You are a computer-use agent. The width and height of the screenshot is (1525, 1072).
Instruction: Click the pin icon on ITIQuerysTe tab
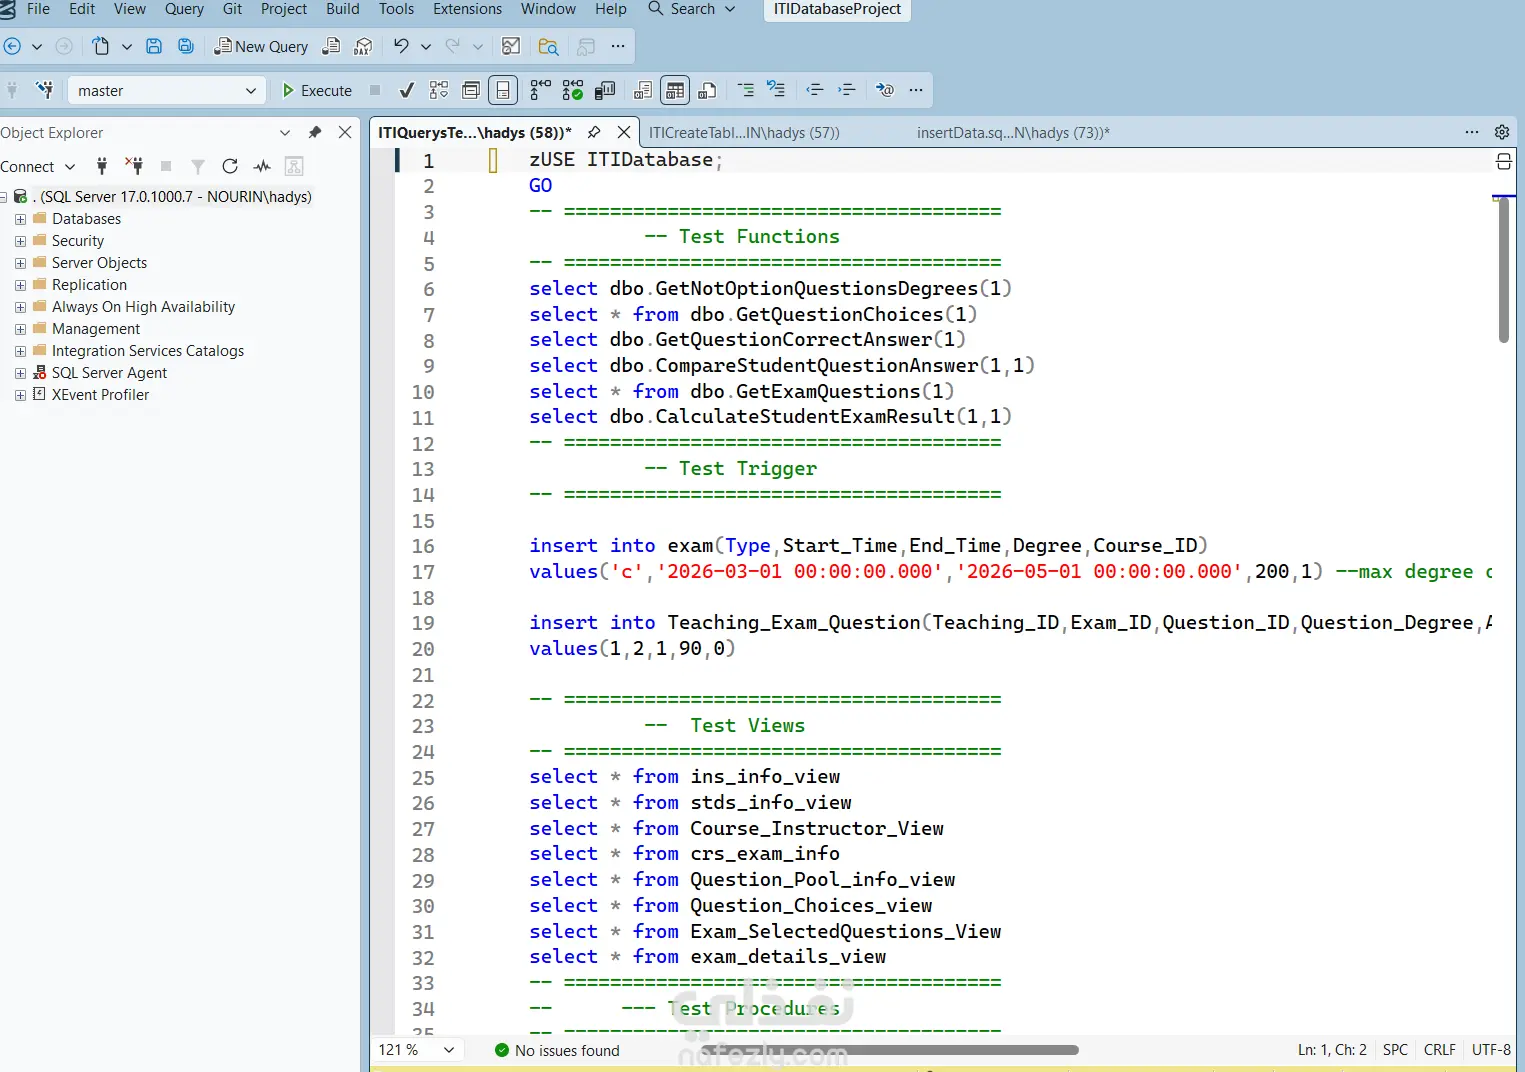594,132
